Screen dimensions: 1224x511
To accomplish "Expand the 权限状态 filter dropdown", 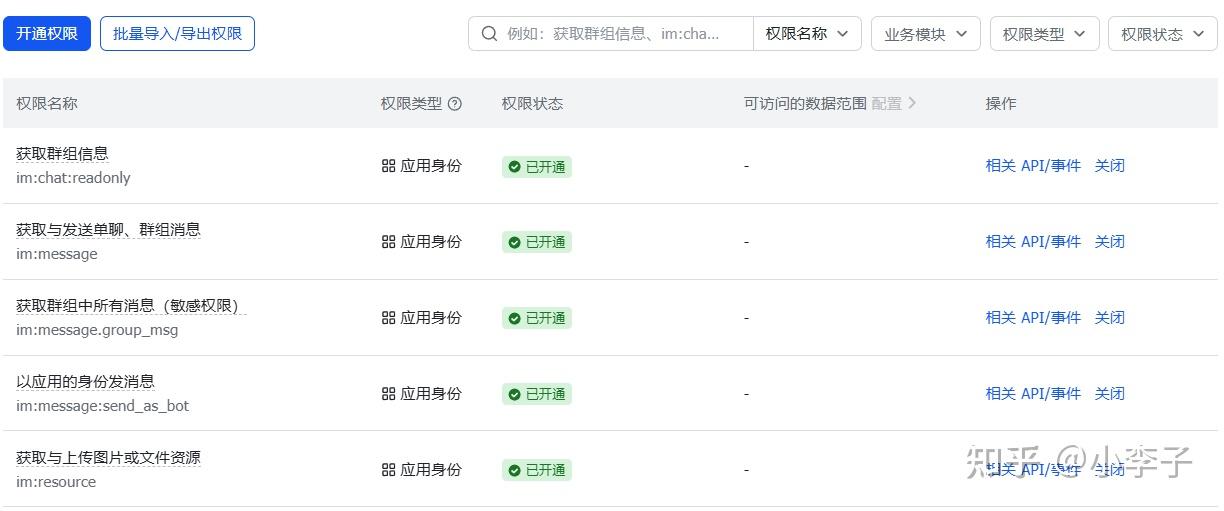I will (1162, 34).
